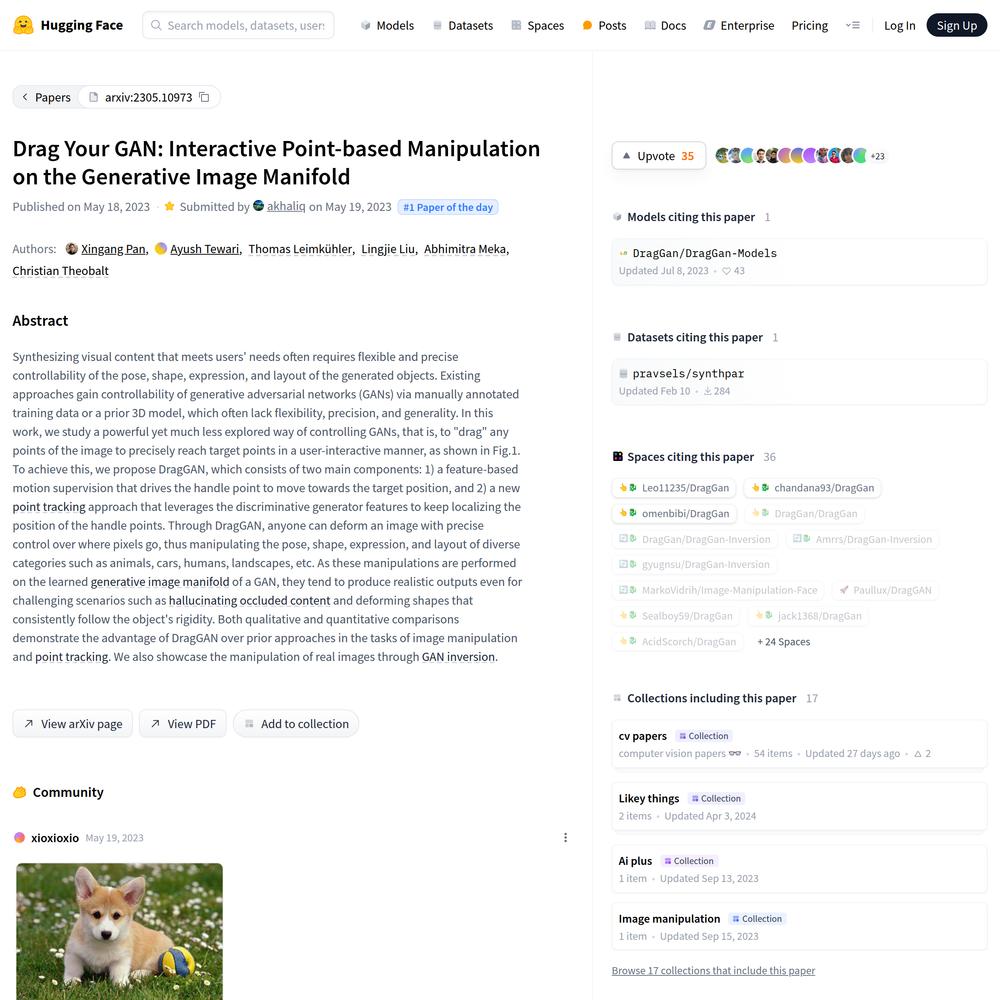Open the Models nav item
The width and height of the screenshot is (1000, 1000).
point(387,26)
